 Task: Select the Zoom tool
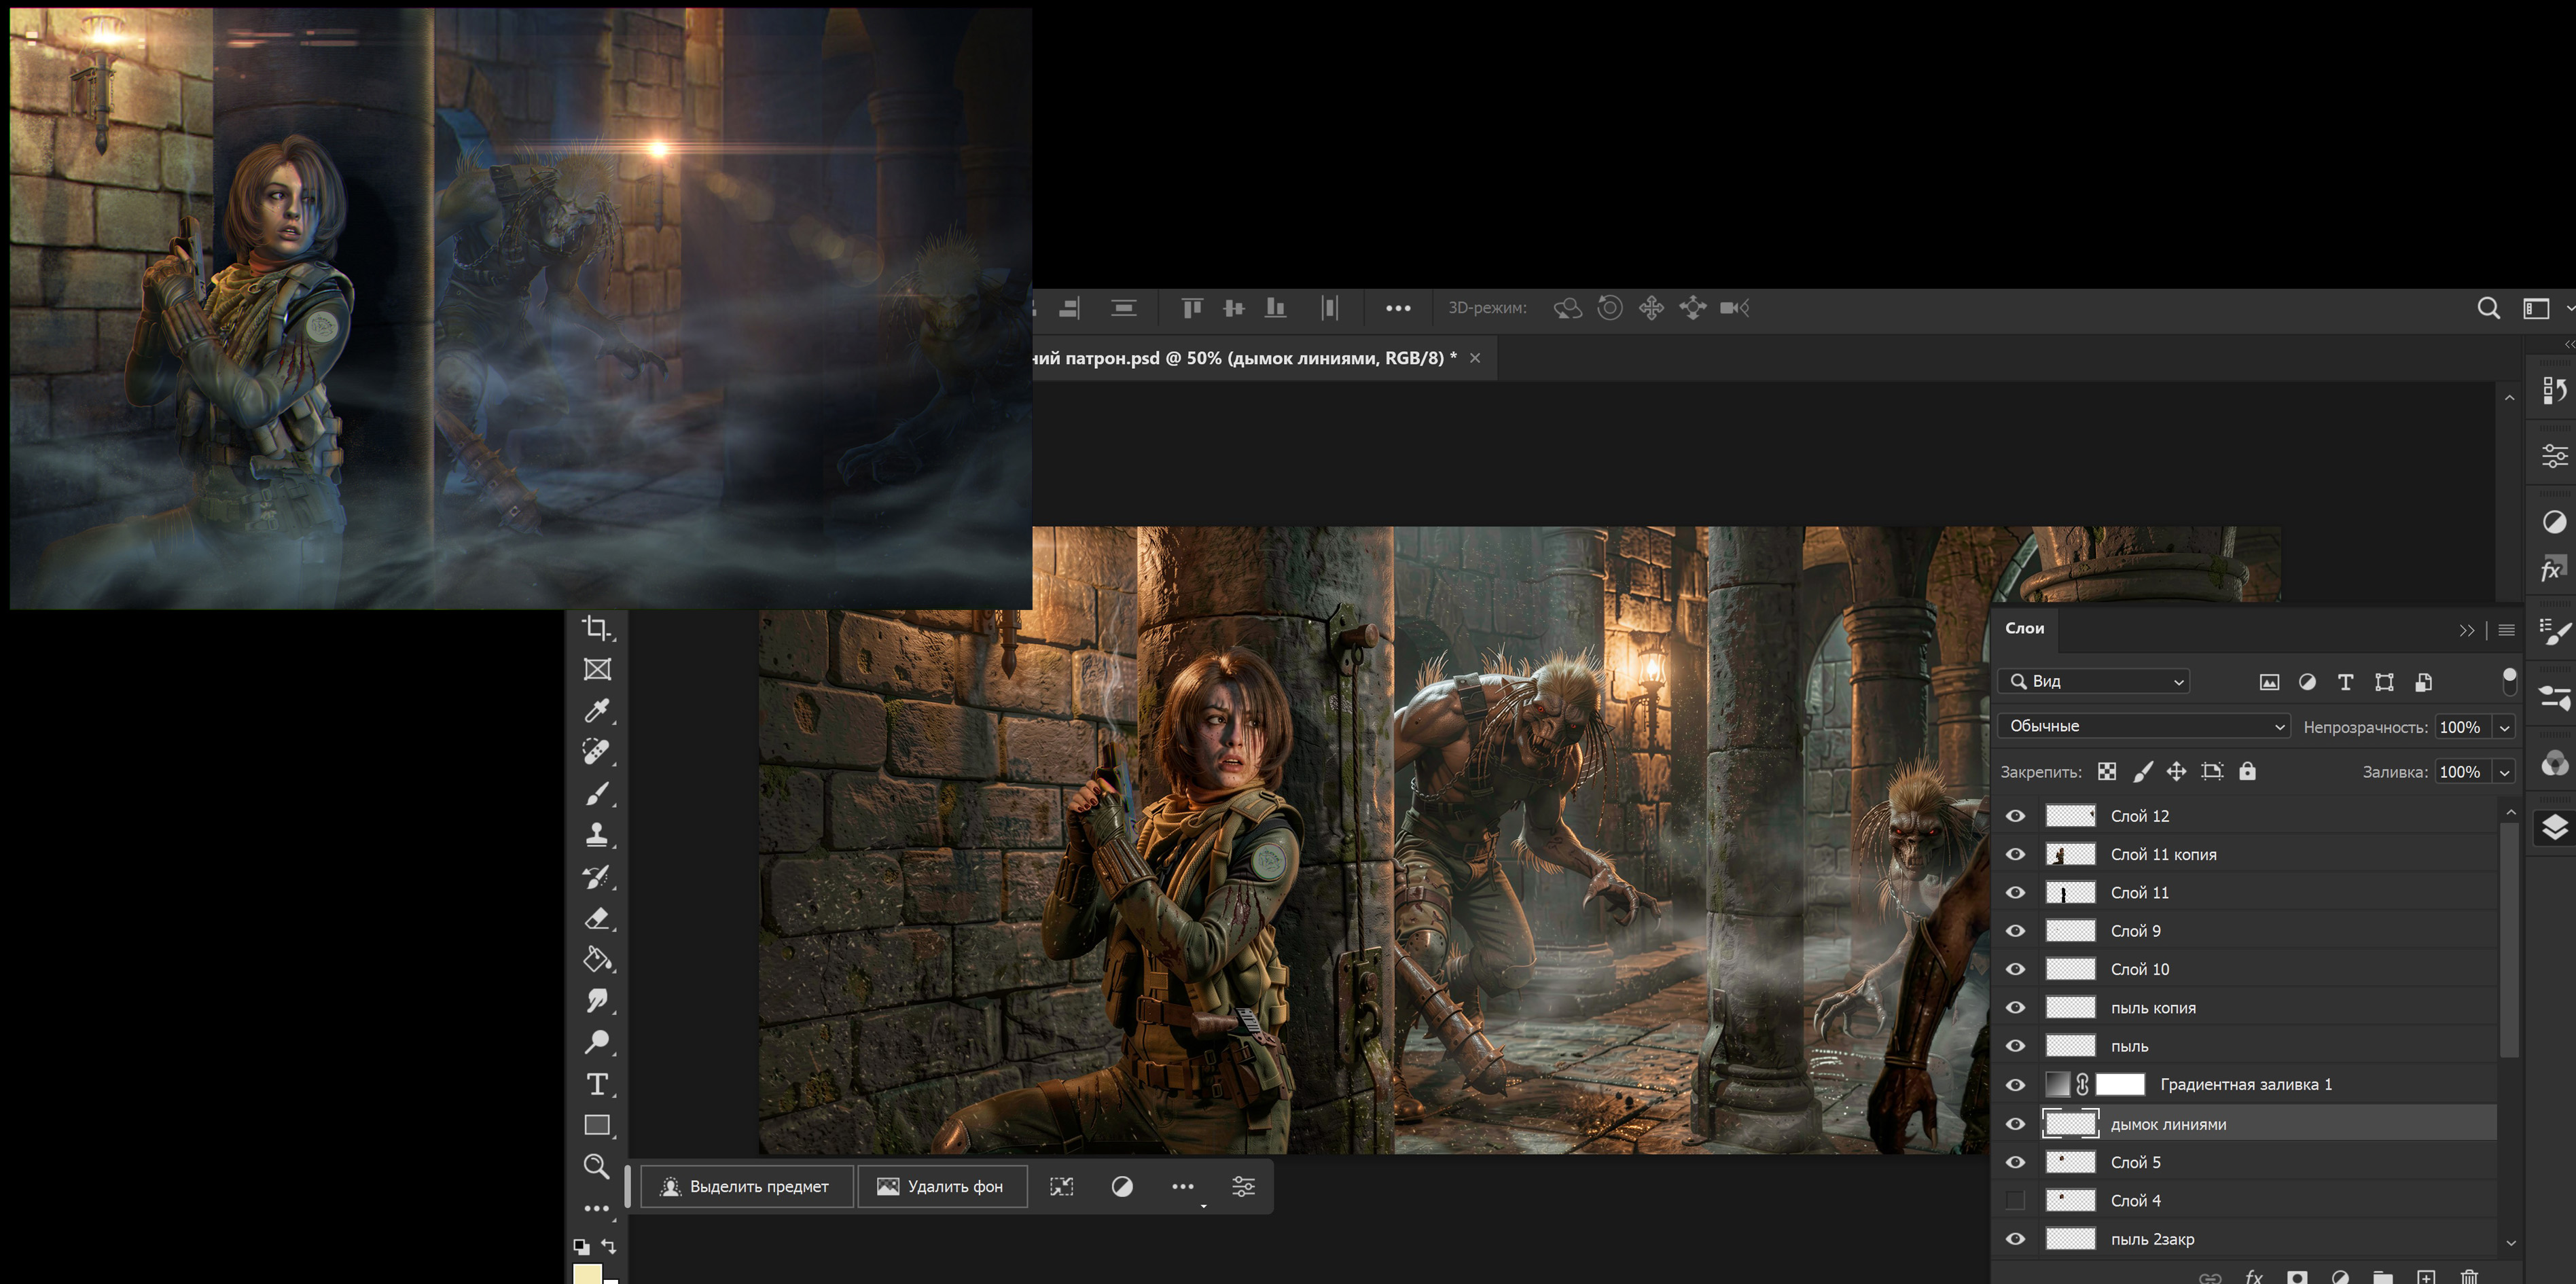pyautogui.click(x=597, y=1166)
